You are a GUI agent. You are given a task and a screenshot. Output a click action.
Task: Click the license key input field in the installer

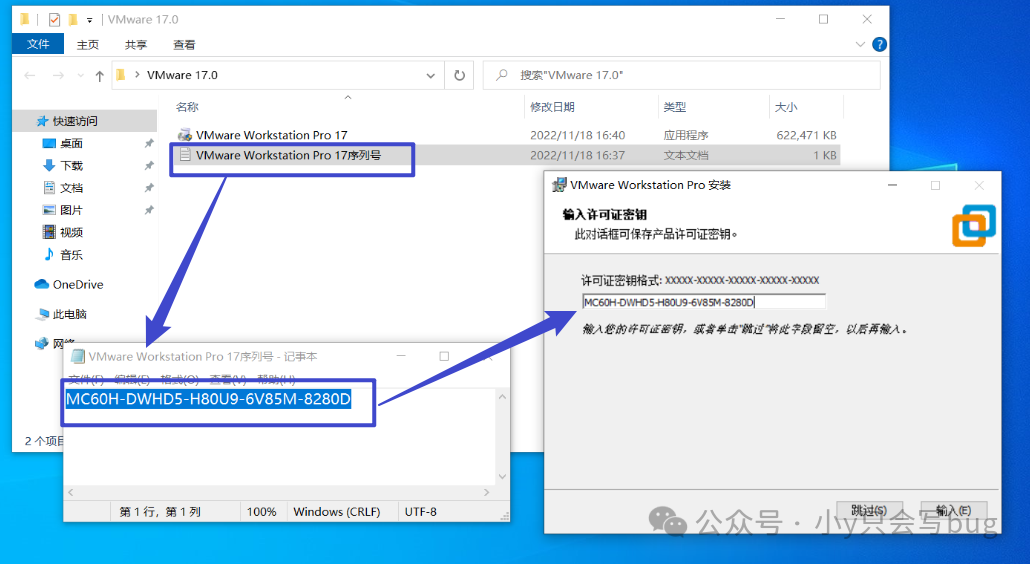pyautogui.click(x=704, y=302)
